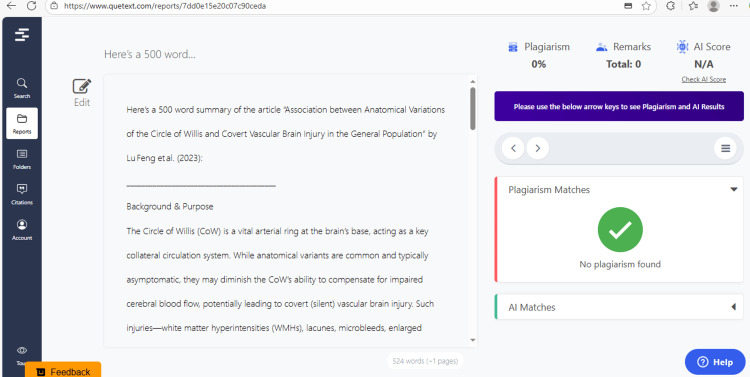Click the 0% plagiarism value
Viewport: 750px width, 377px height.
tap(539, 64)
